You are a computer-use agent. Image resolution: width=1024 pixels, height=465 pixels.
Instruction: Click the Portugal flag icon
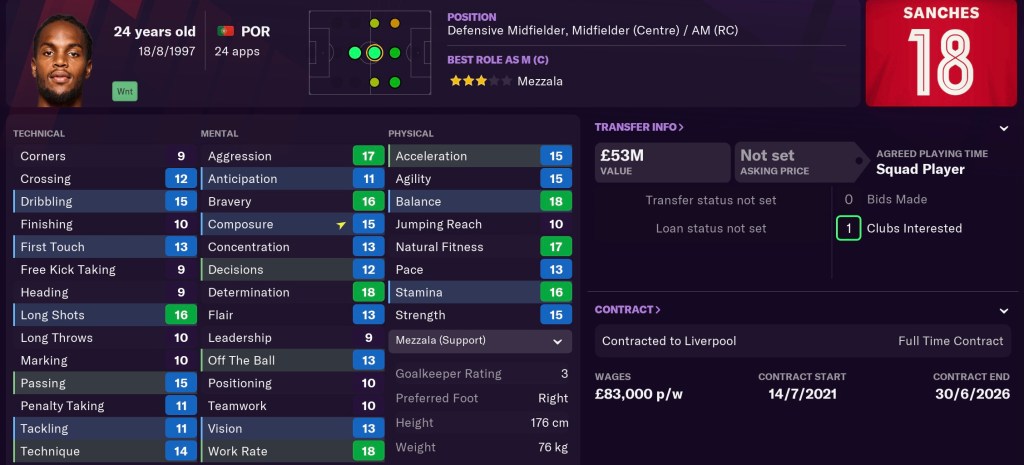point(225,31)
